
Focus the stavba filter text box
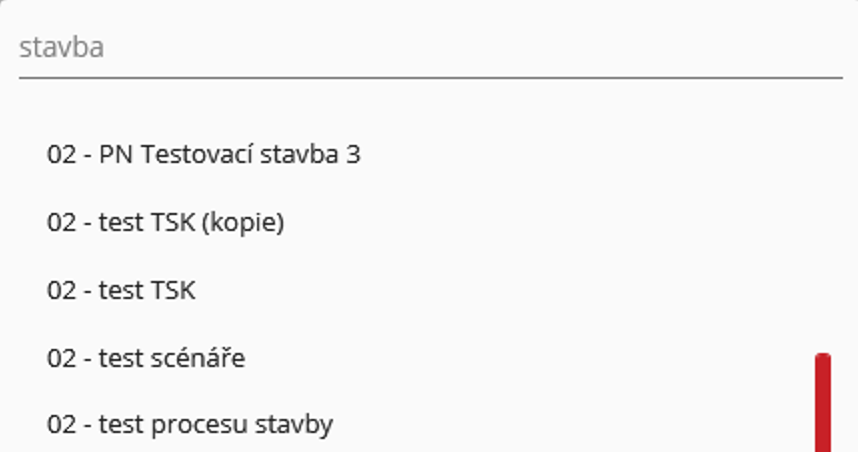click(x=430, y=48)
